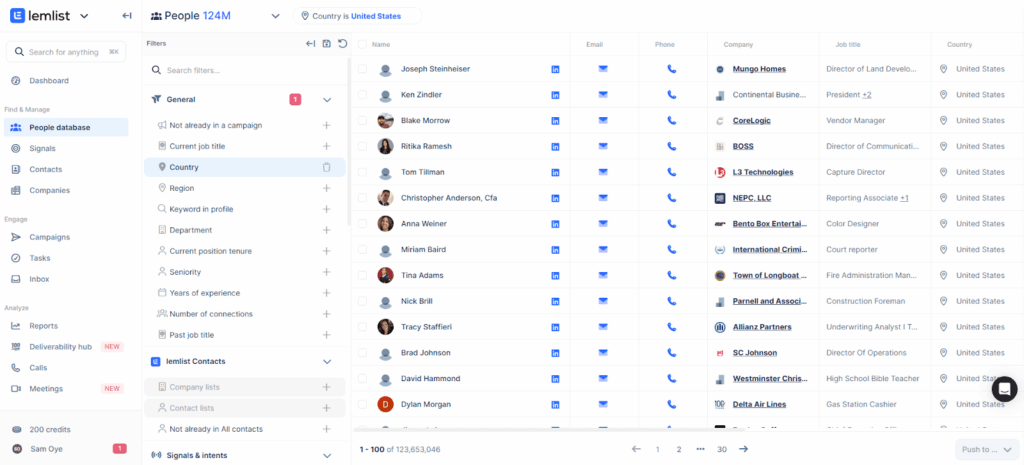This screenshot has height=465, width=1024.
Task: Open the People 124M dropdown chevron
Action: click(x=275, y=16)
